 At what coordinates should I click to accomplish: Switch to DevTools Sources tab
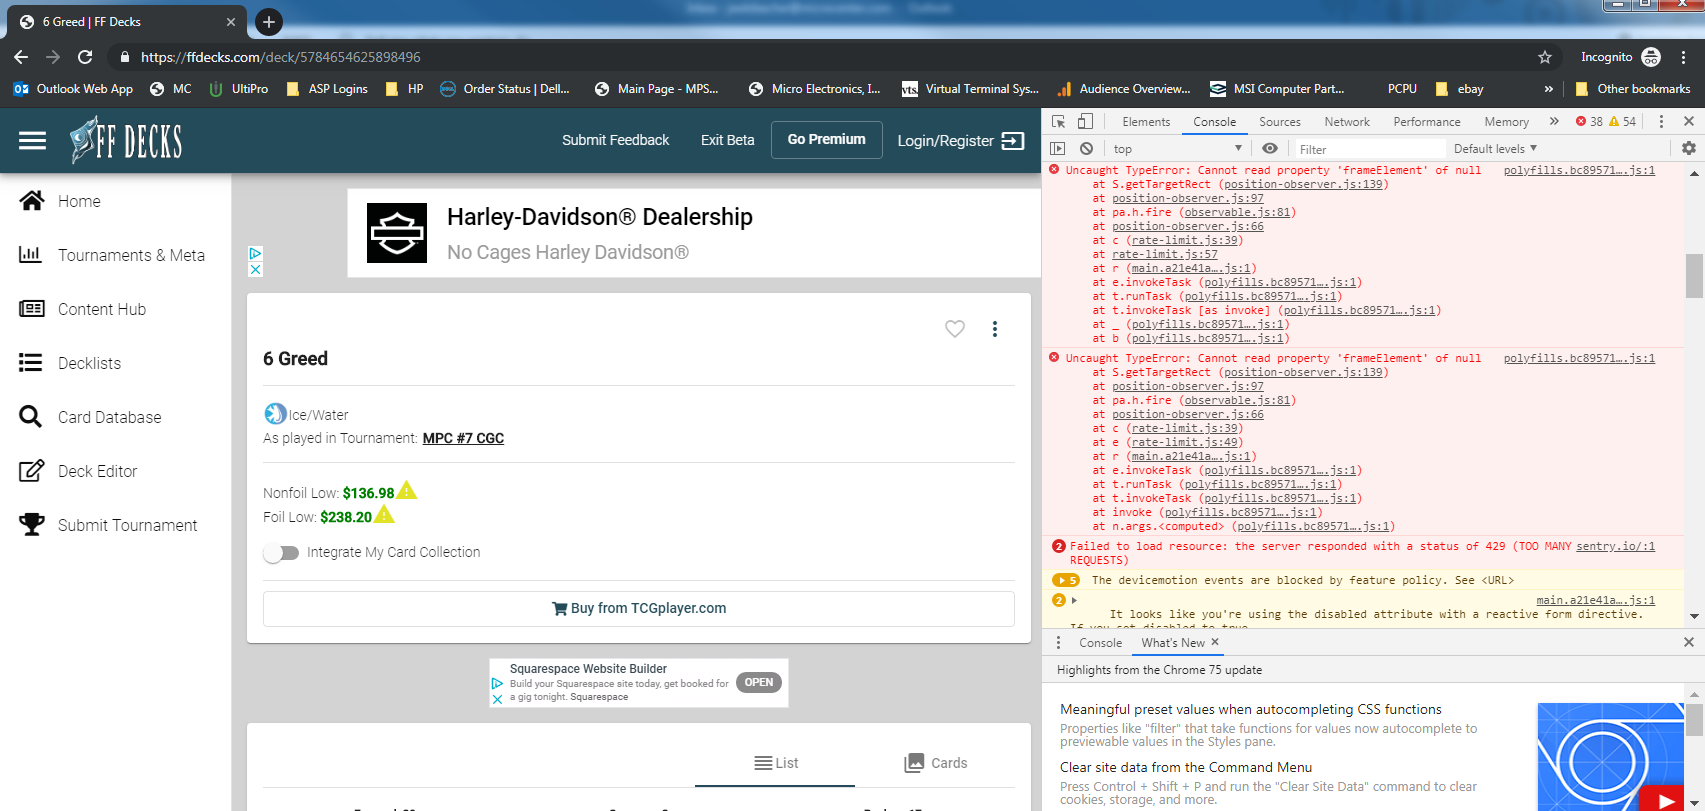point(1280,122)
